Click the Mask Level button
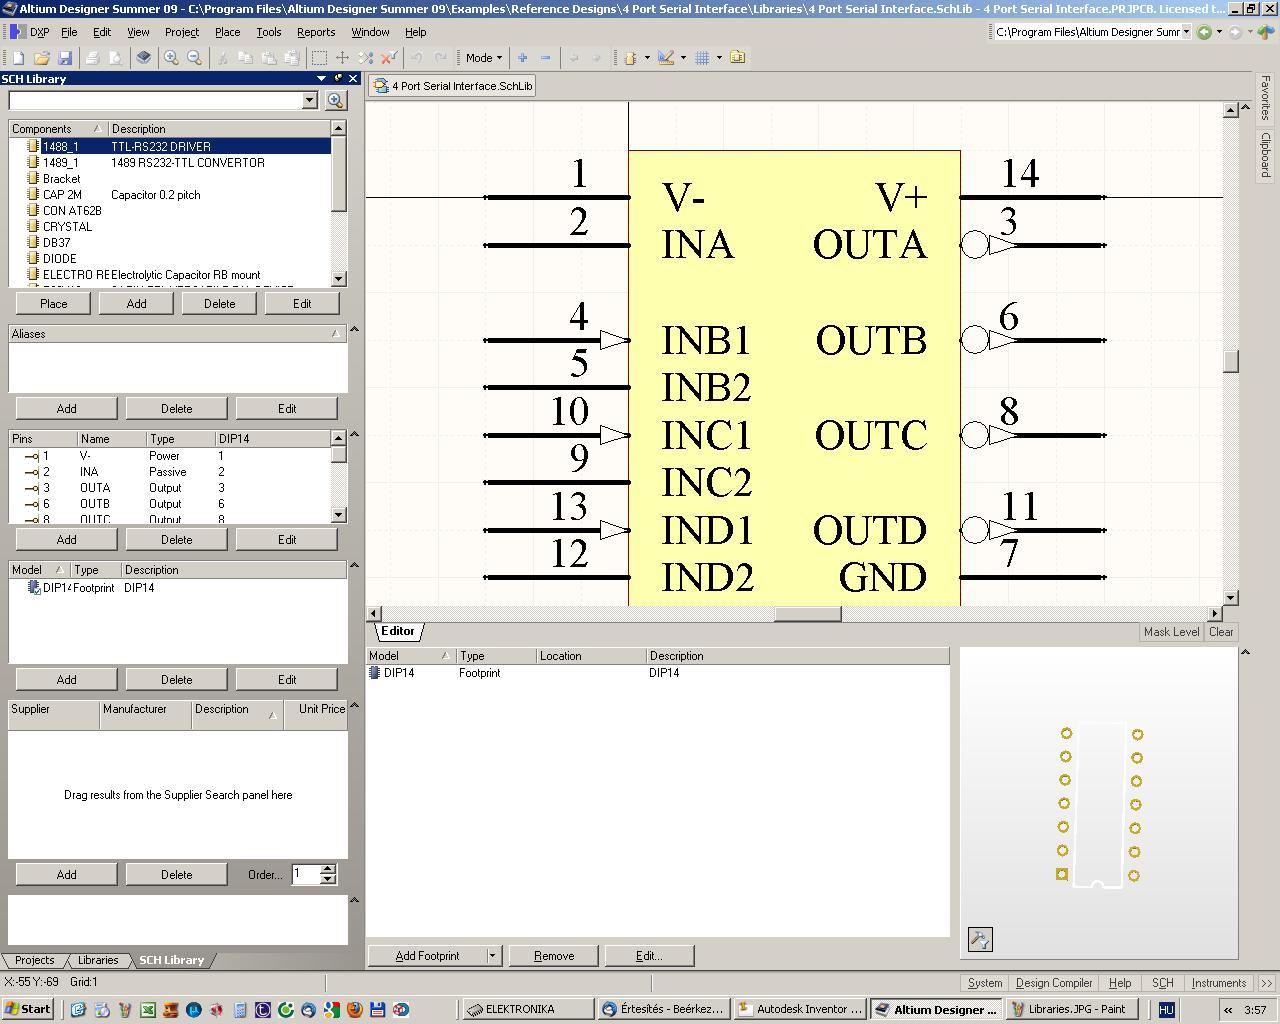Screen dimensions: 1280x1024 1171,632
